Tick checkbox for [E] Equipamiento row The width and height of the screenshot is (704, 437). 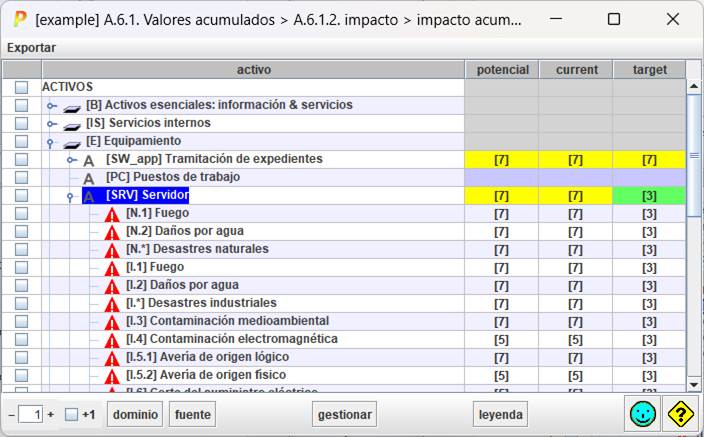pos(21,141)
